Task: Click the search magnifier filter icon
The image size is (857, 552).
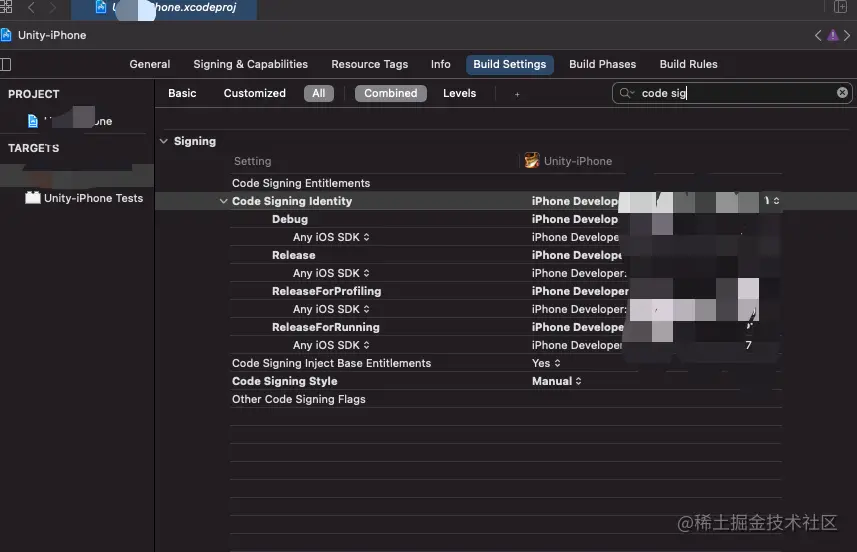Action: pyautogui.click(x=626, y=93)
